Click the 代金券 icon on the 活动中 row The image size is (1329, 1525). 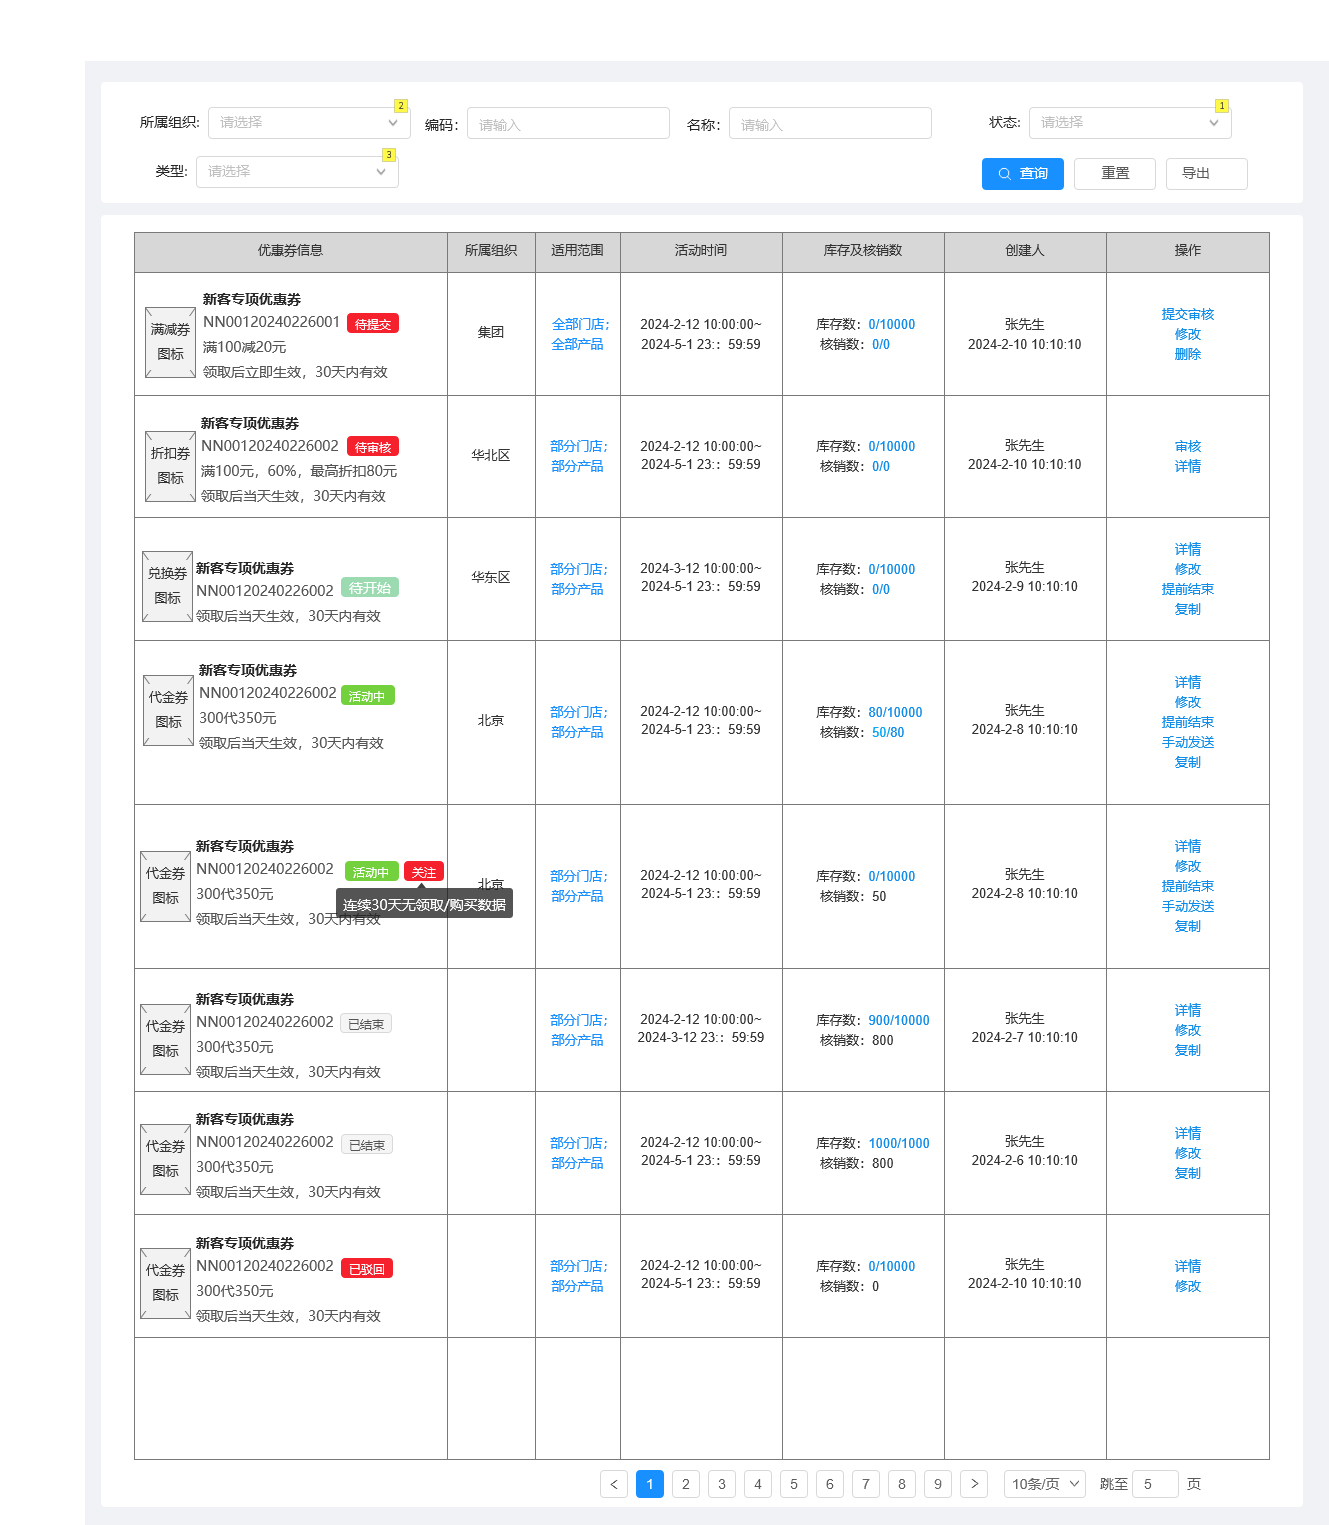click(167, 711)
